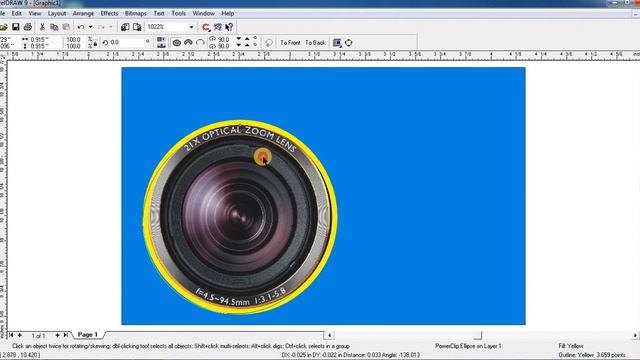
Task: Click the Undo arrow icon
Action: pyautogui.click(x=81, y=27)
